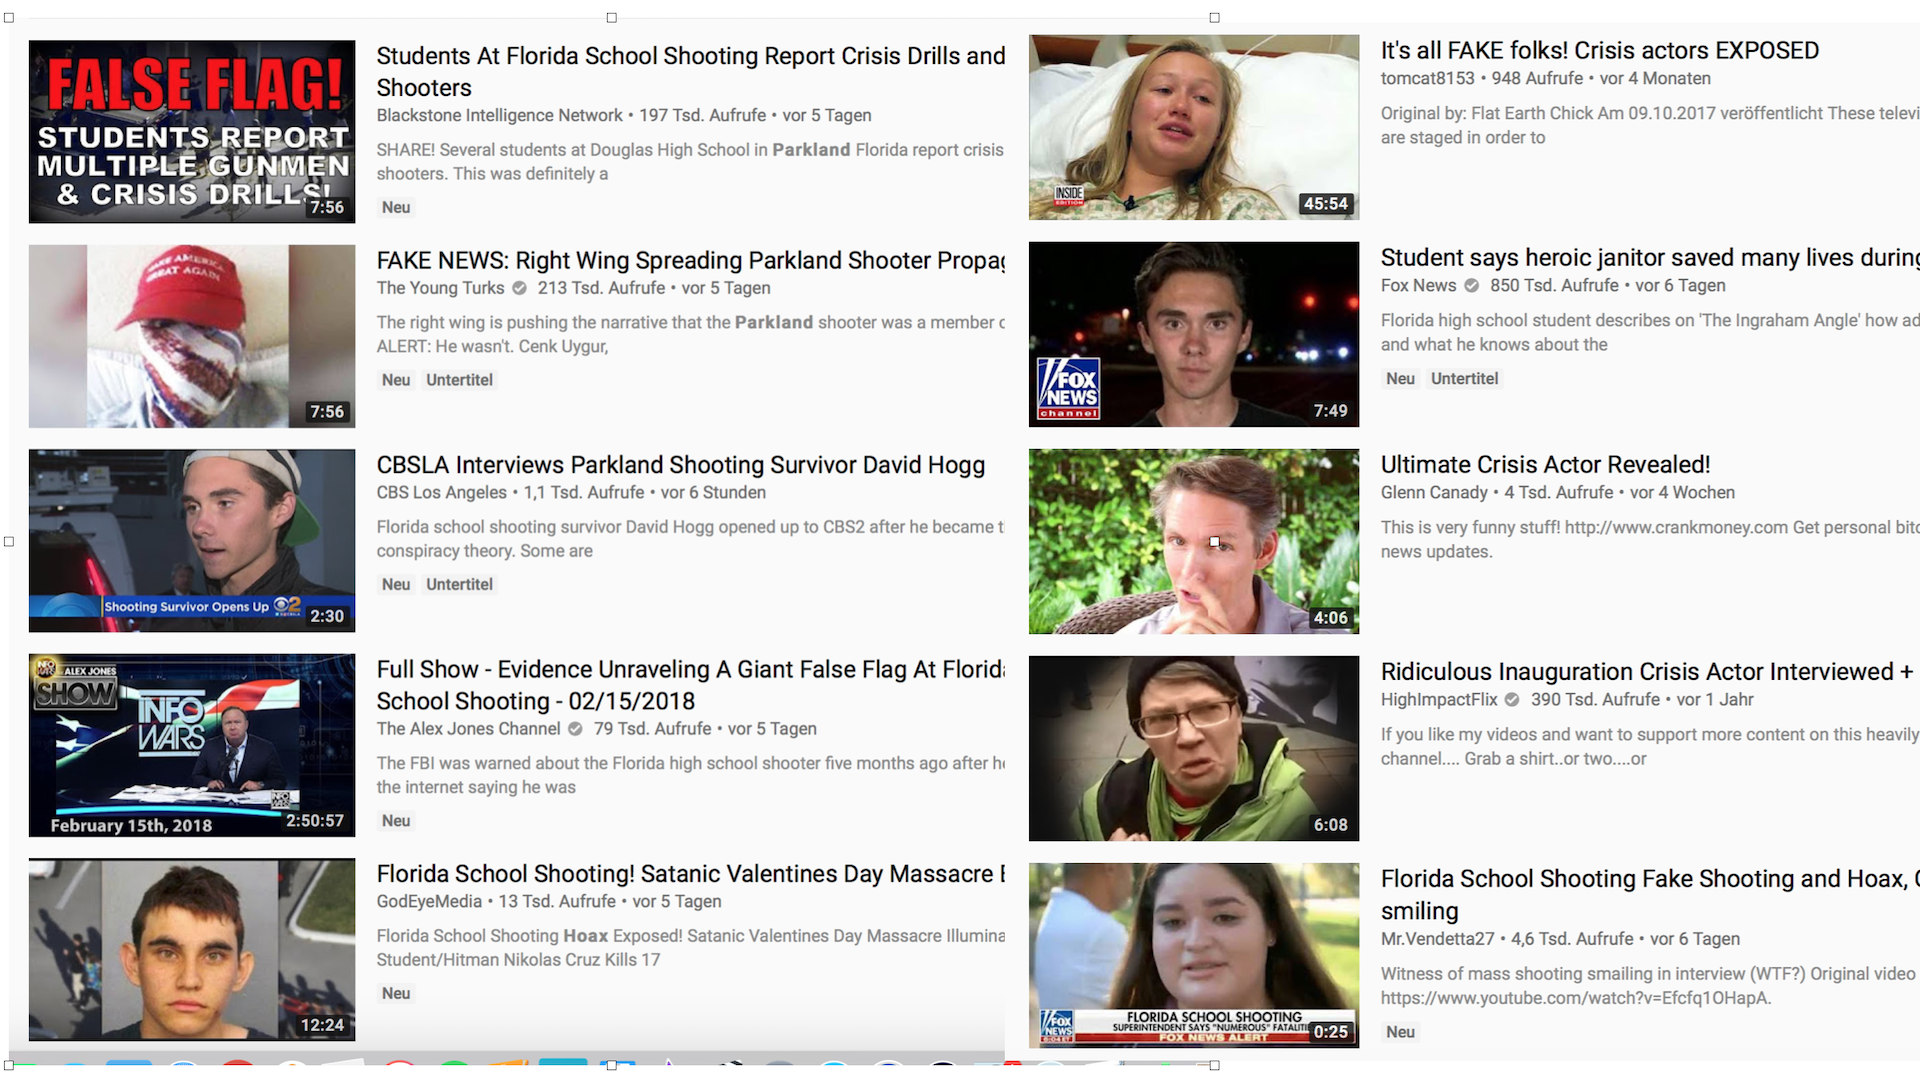1920x1083 pixels.
Task: Visit Mr.Vendetta27 channel
Action: 1437,939
